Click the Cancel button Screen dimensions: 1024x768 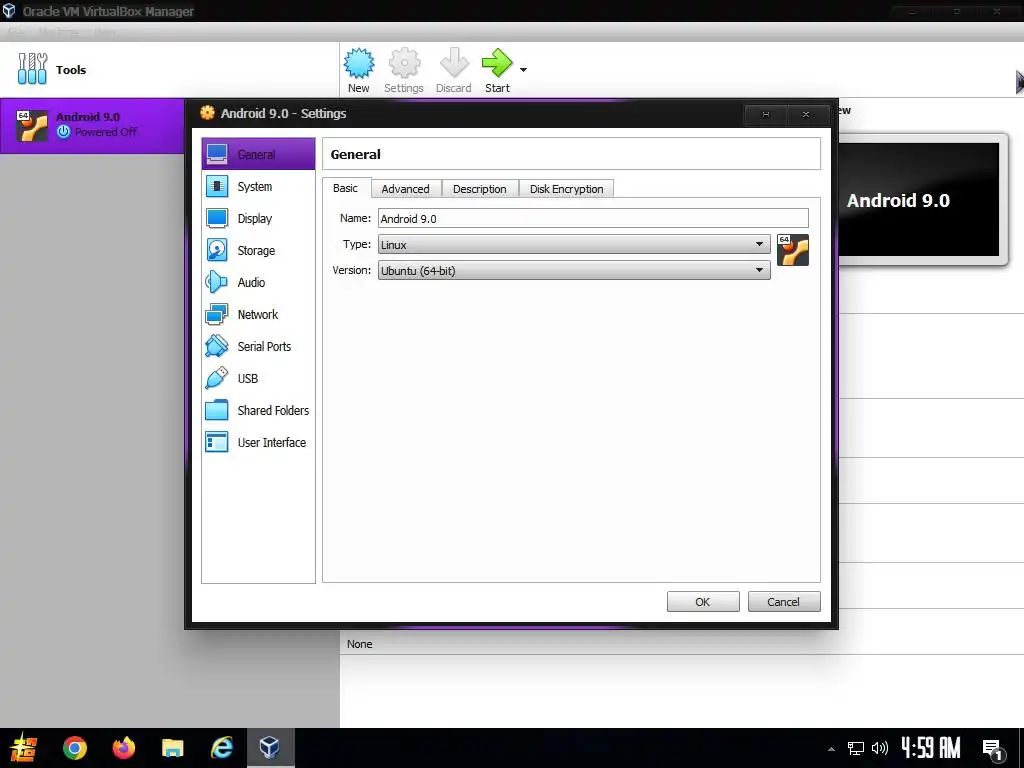[783, 601]
